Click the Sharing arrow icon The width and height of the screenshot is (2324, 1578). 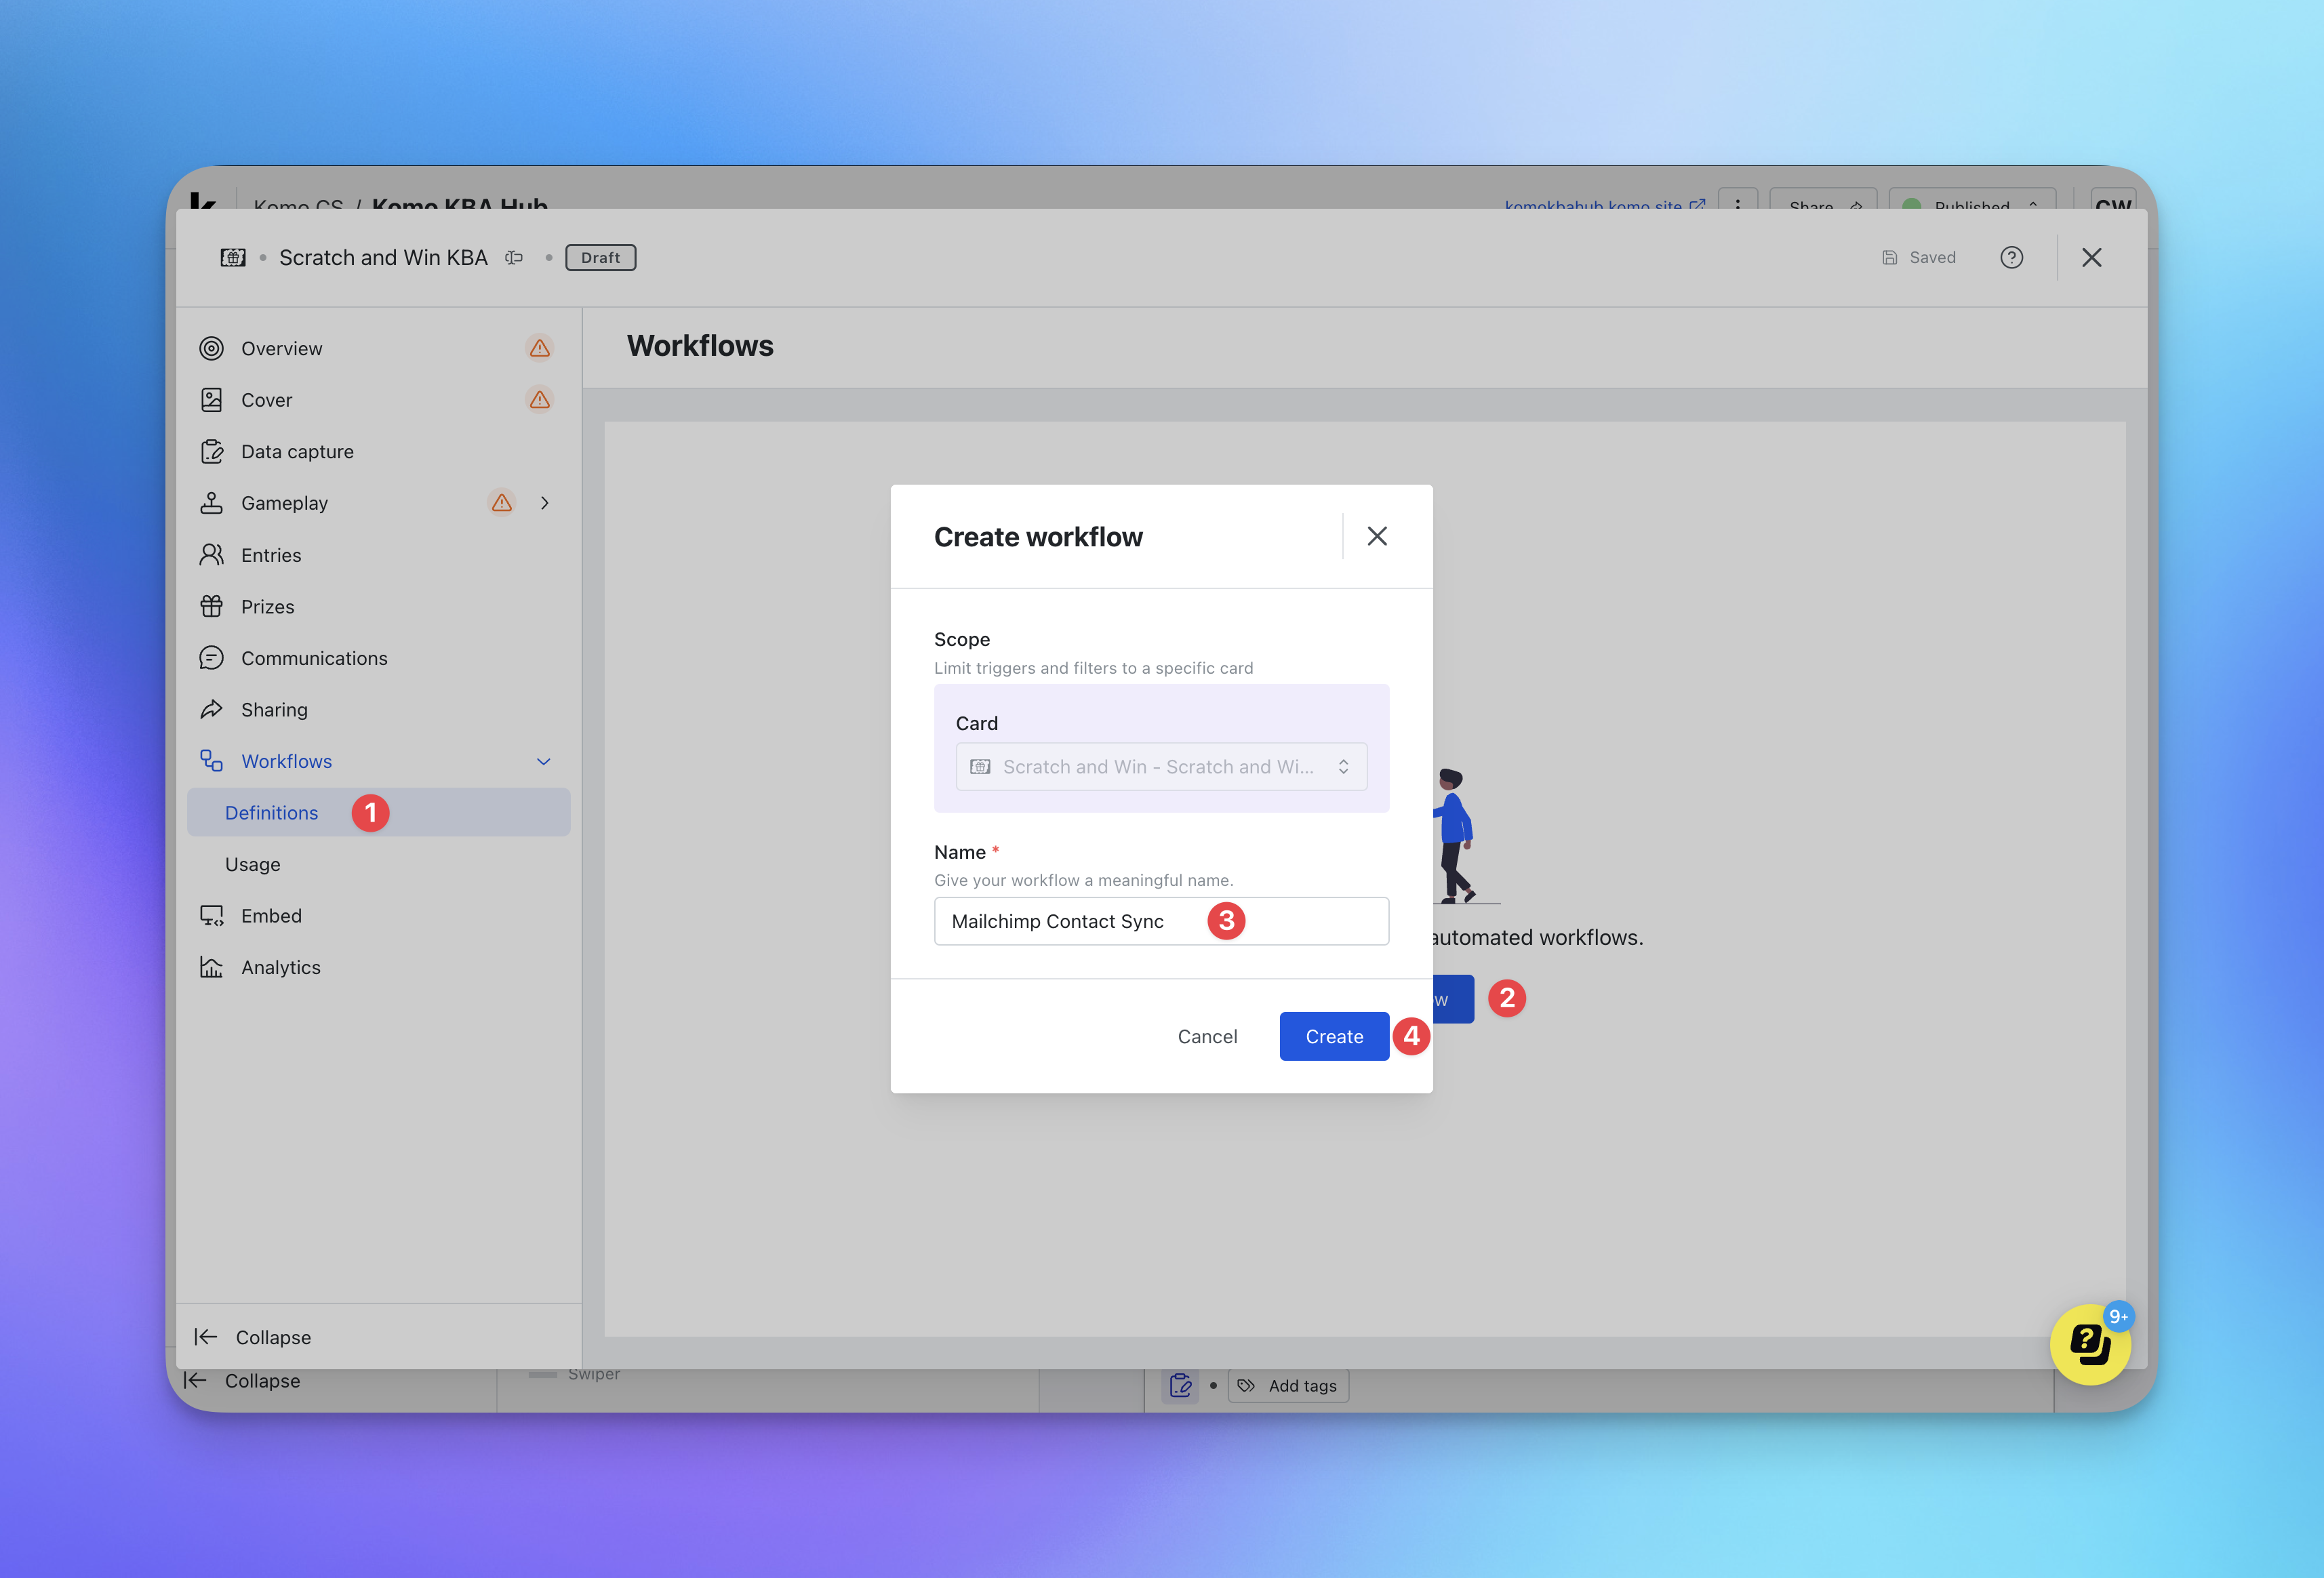(x=211, y=710)
